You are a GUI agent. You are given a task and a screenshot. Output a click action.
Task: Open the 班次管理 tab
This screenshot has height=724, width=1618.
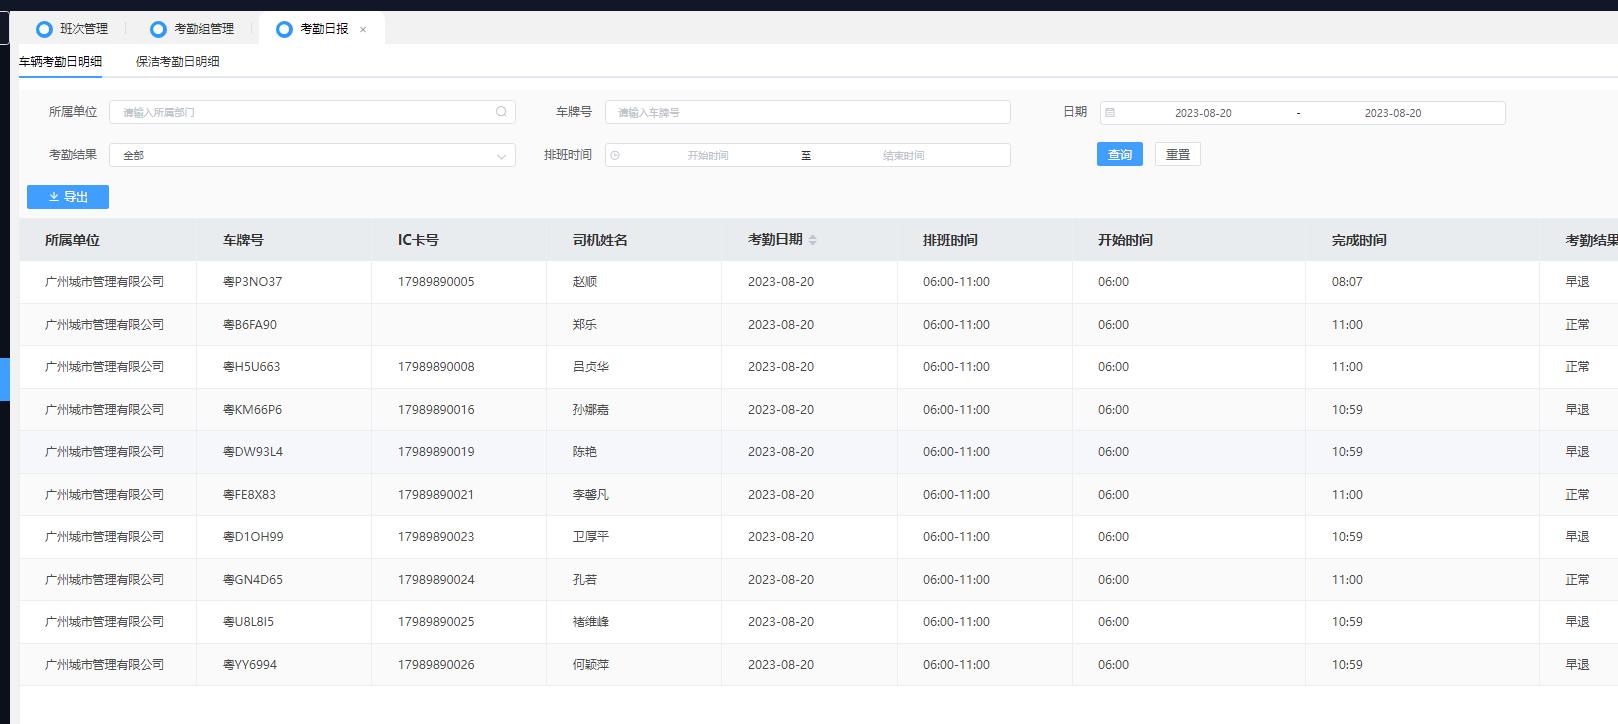tap(83, 29)
